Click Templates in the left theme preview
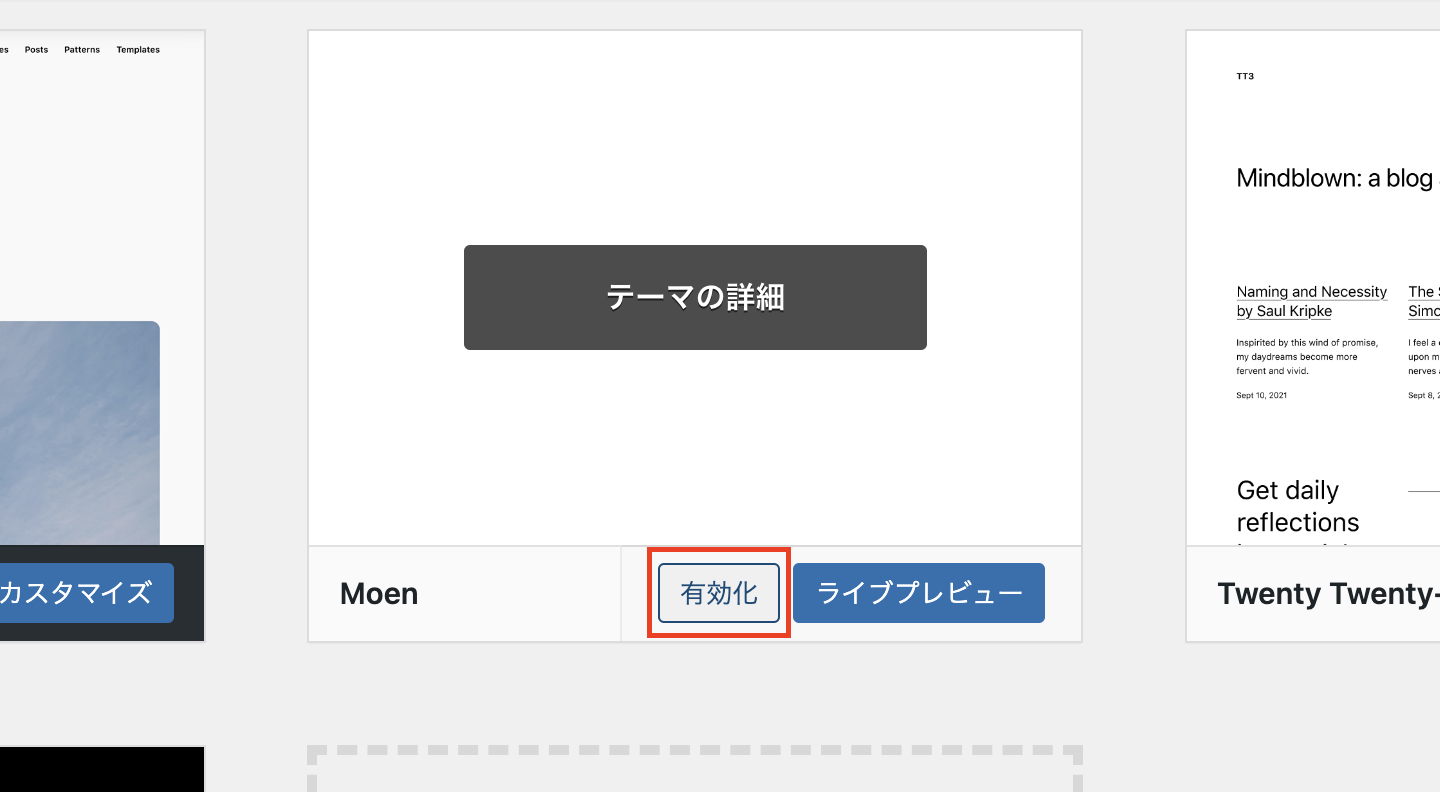The width and height of the screenshot is (1440, 792). tap(138, 50)
